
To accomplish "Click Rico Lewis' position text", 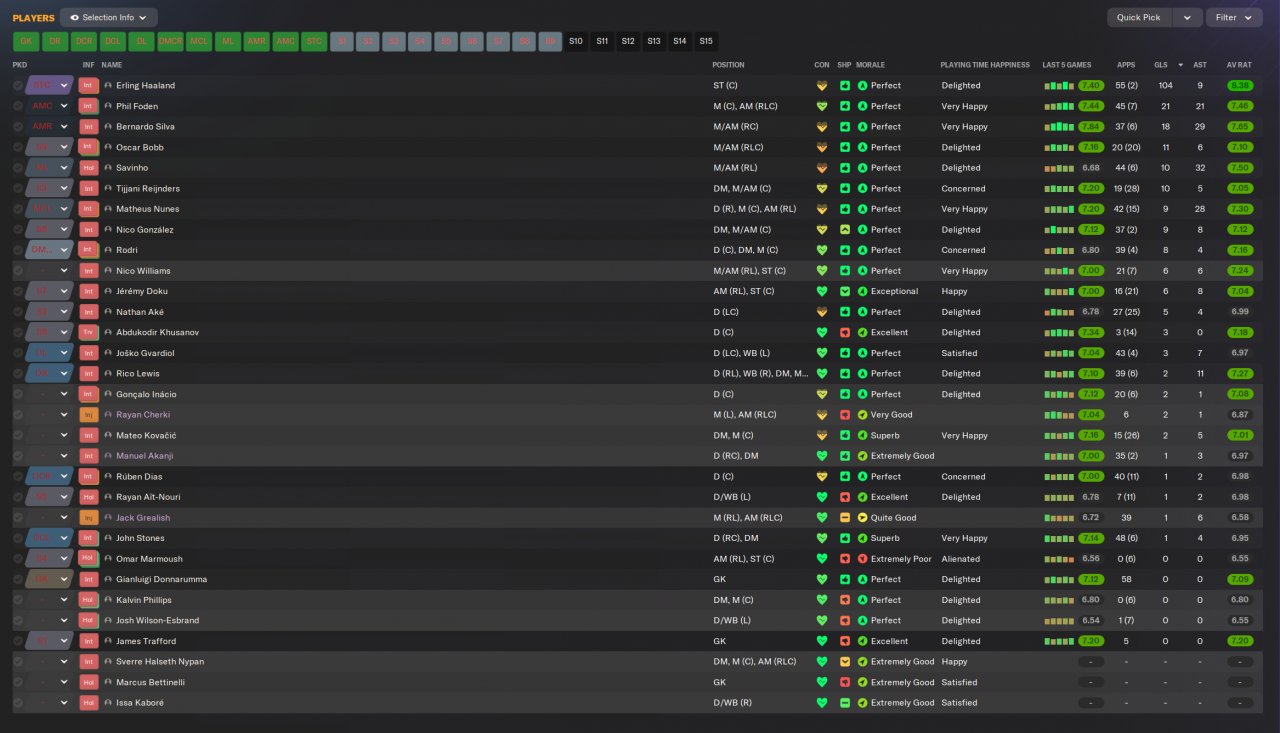I will tap(760, 374).
